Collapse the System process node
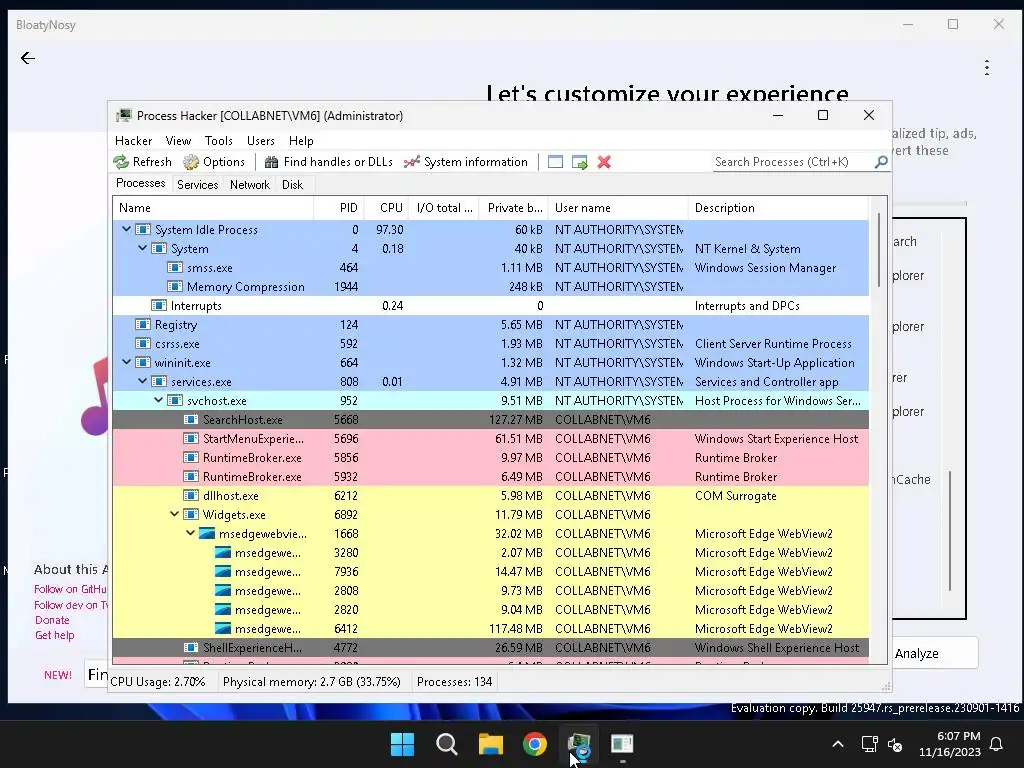 tap(142, 248)
